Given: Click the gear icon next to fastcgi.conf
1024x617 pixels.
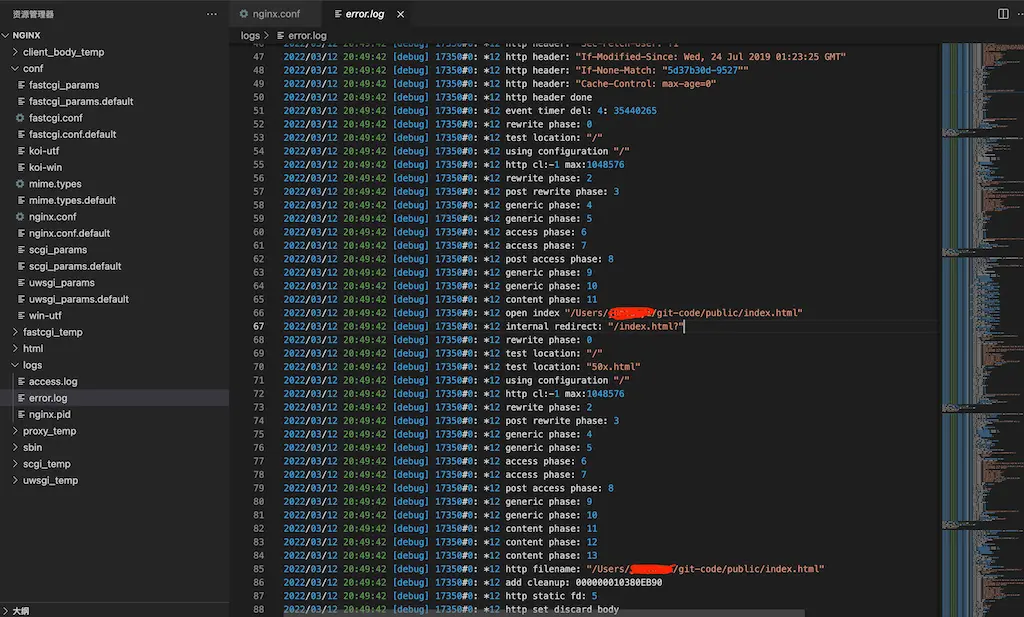Looking at the screenshot, I should 20,118.
